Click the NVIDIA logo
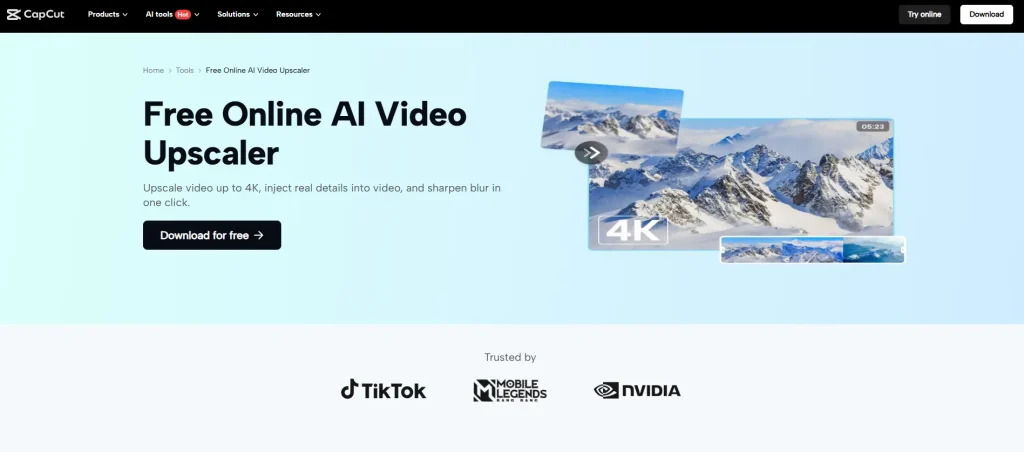 click(x=637, y=391)
